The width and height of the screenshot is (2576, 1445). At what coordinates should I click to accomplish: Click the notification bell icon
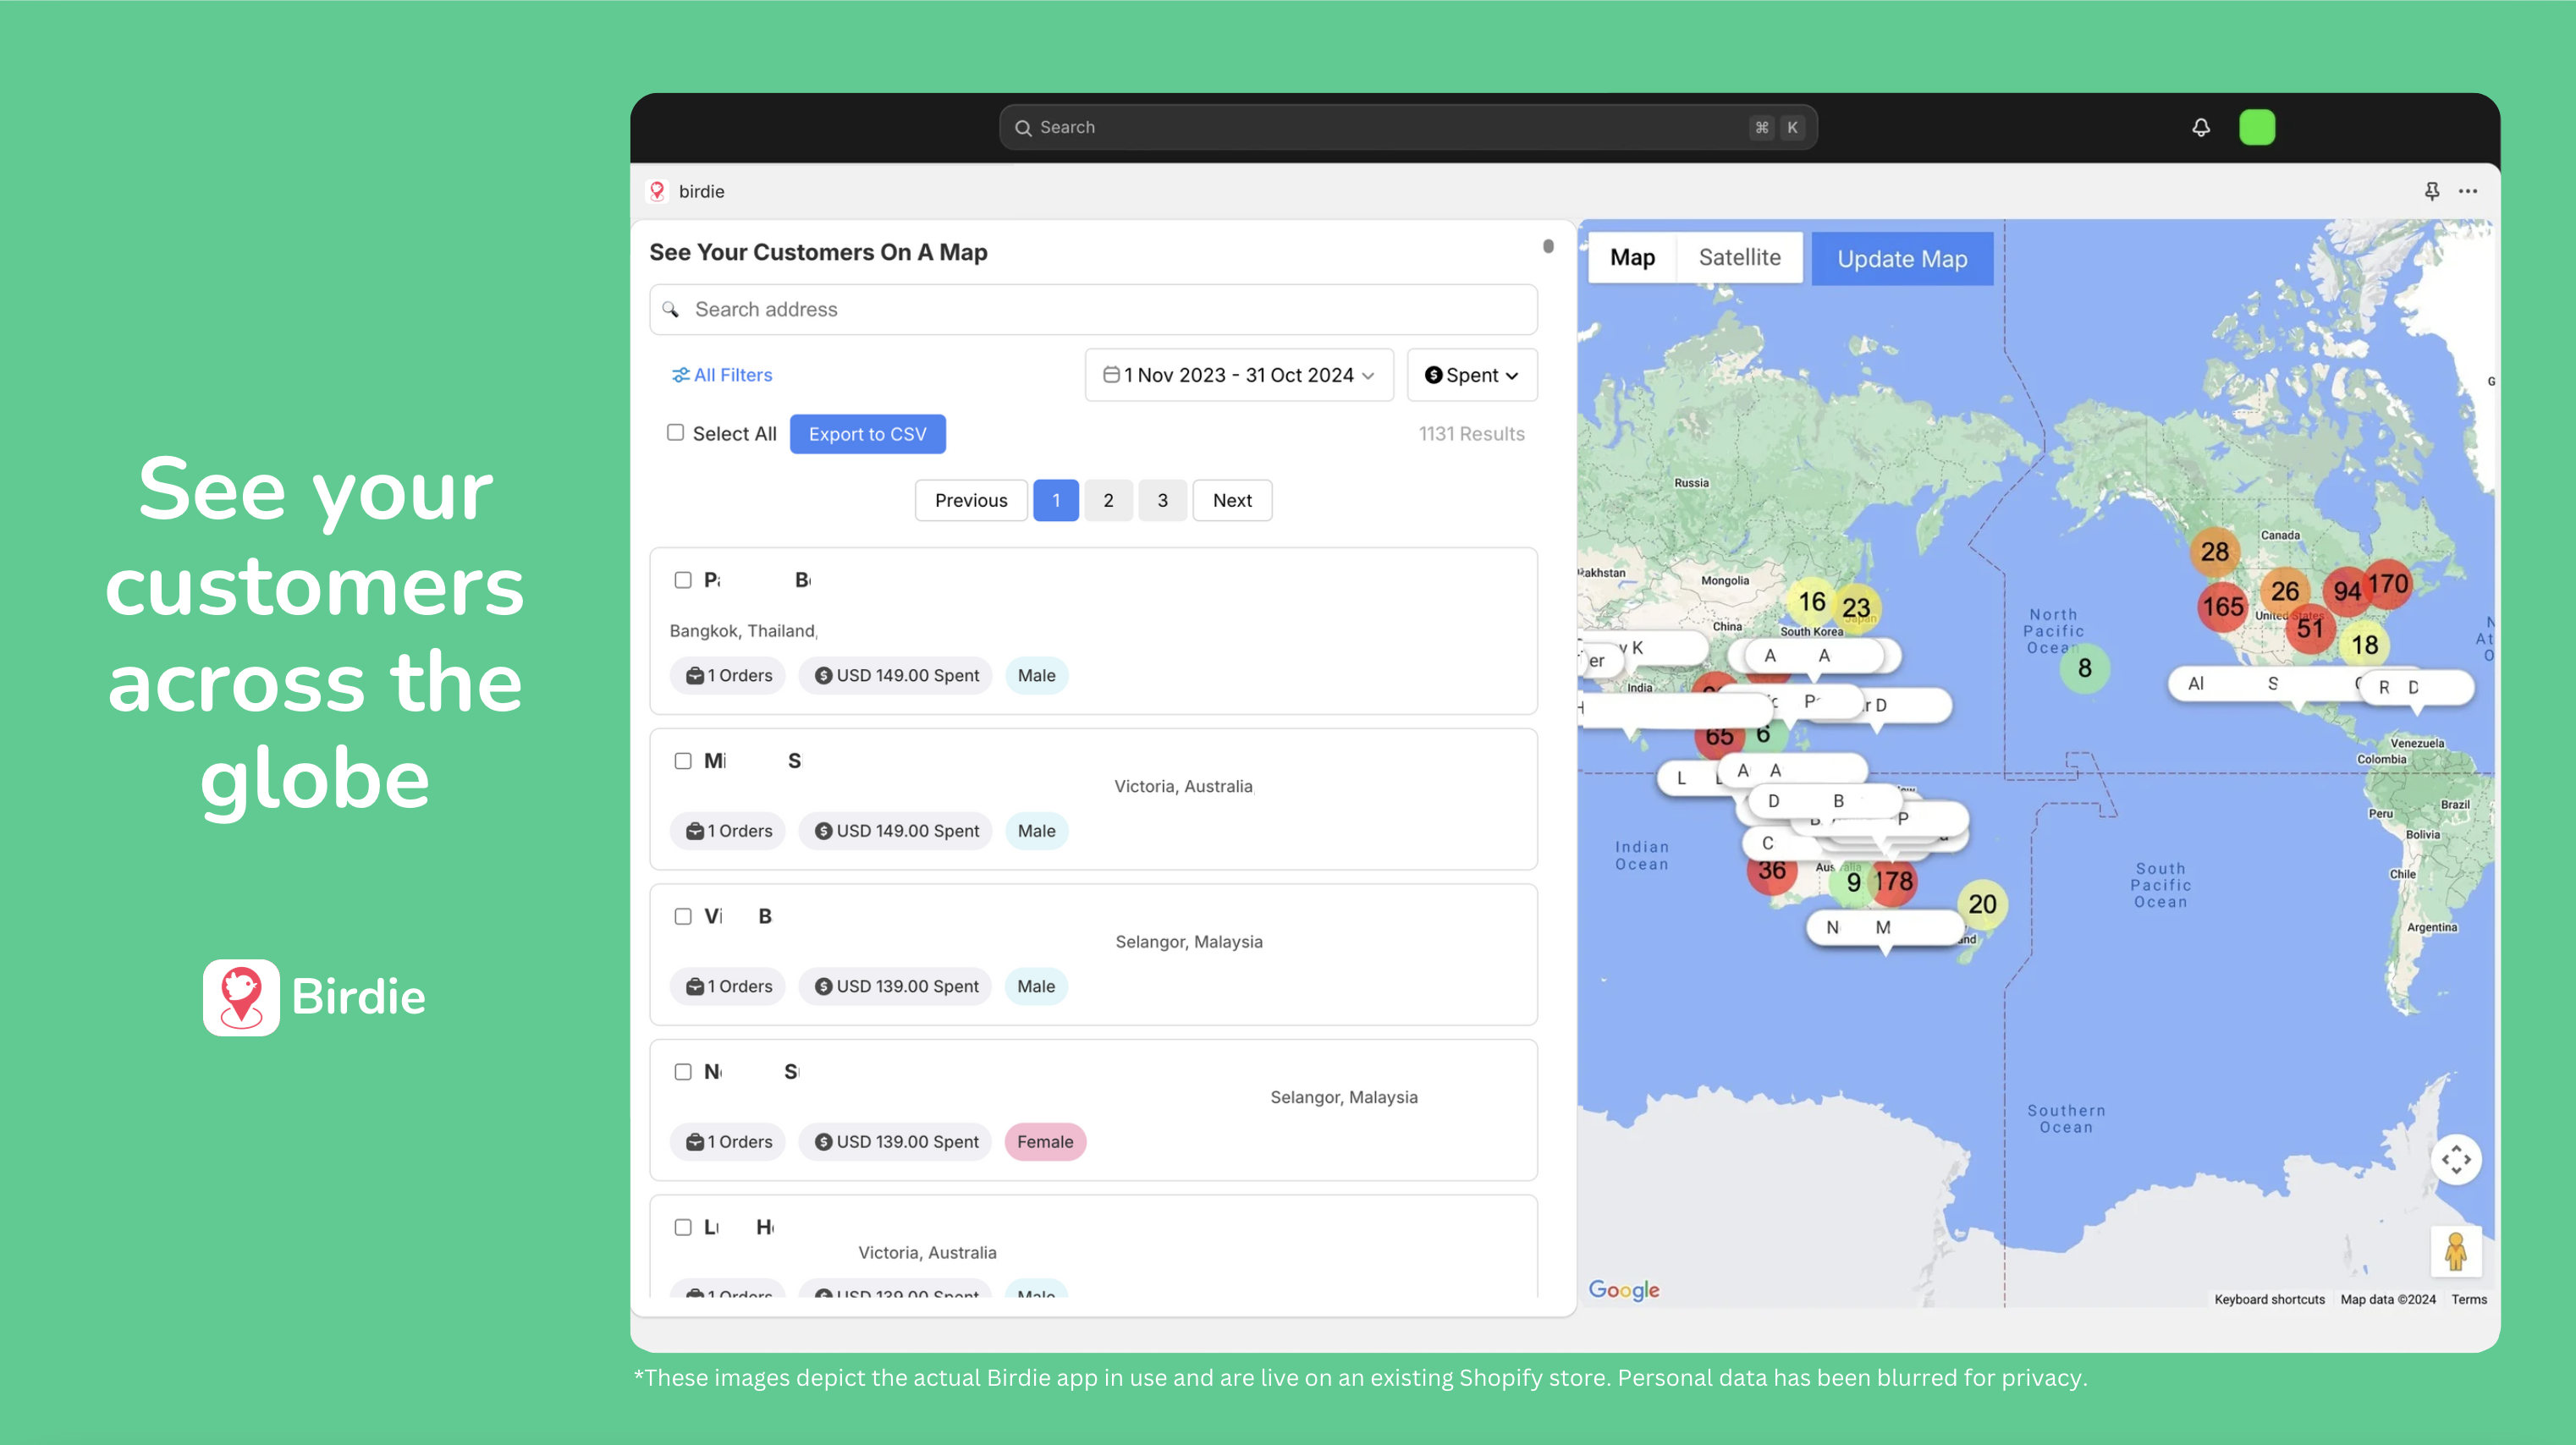coord(2201,127)
